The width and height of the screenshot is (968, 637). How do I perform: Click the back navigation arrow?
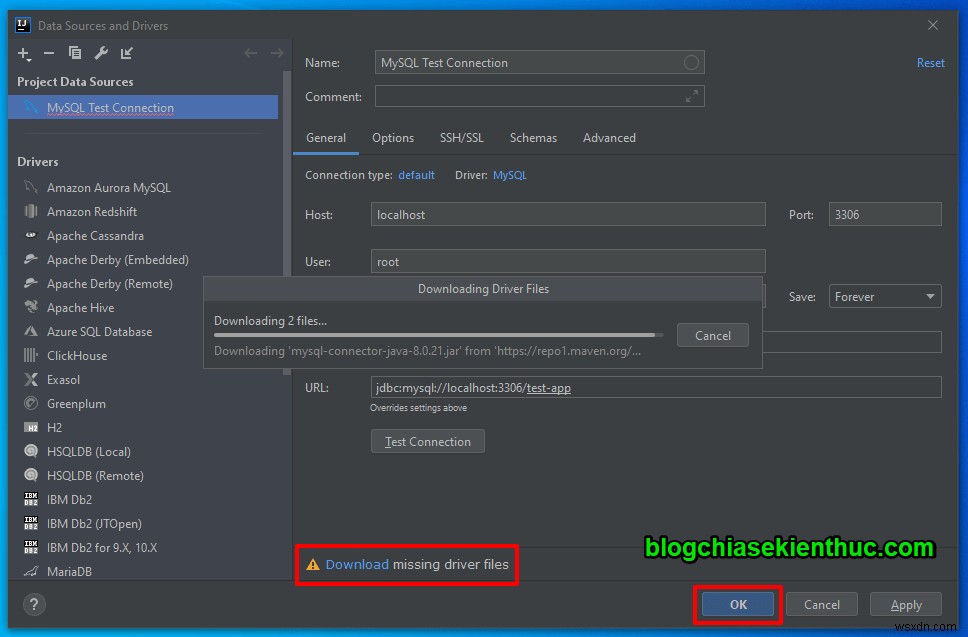point(251,53)
